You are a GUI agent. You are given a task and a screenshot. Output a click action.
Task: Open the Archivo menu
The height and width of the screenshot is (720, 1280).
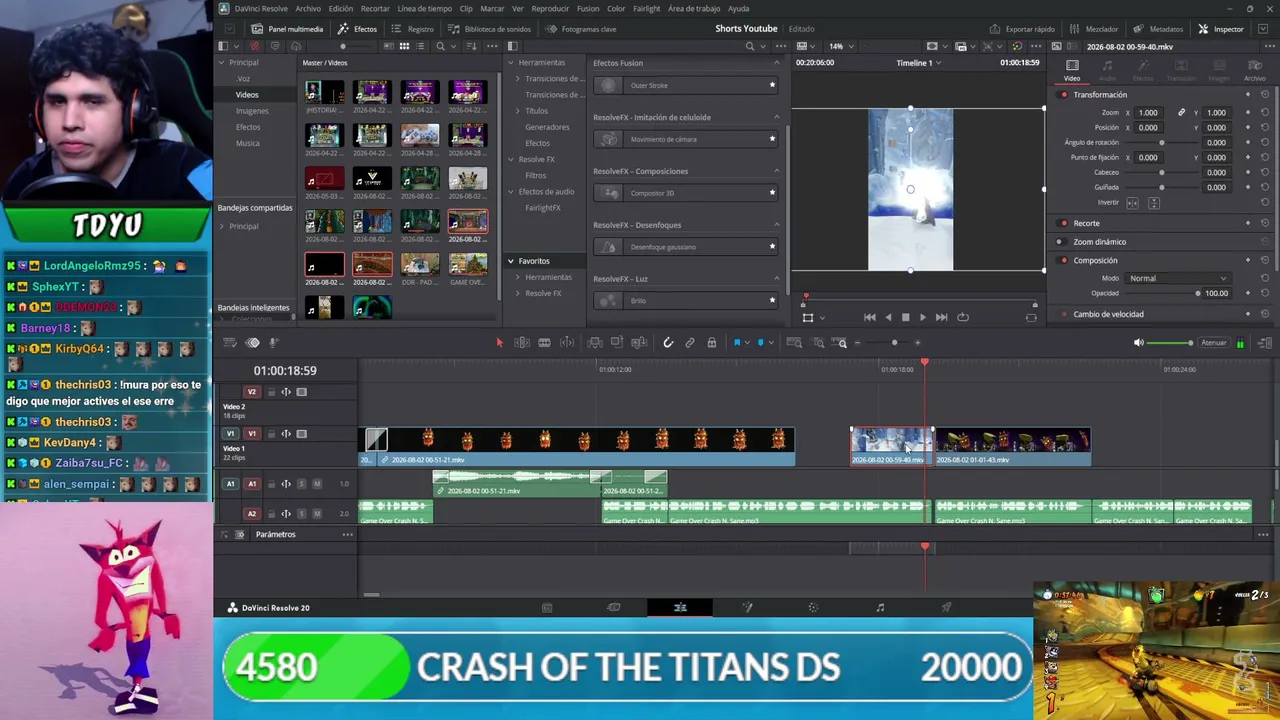[308, 9]
